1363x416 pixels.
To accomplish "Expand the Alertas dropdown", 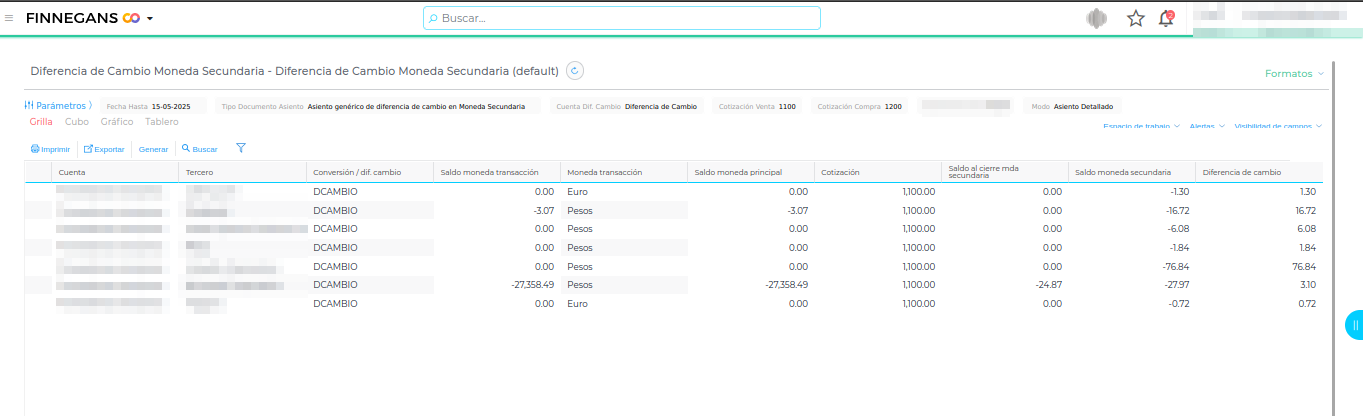I will [1207, 127].
